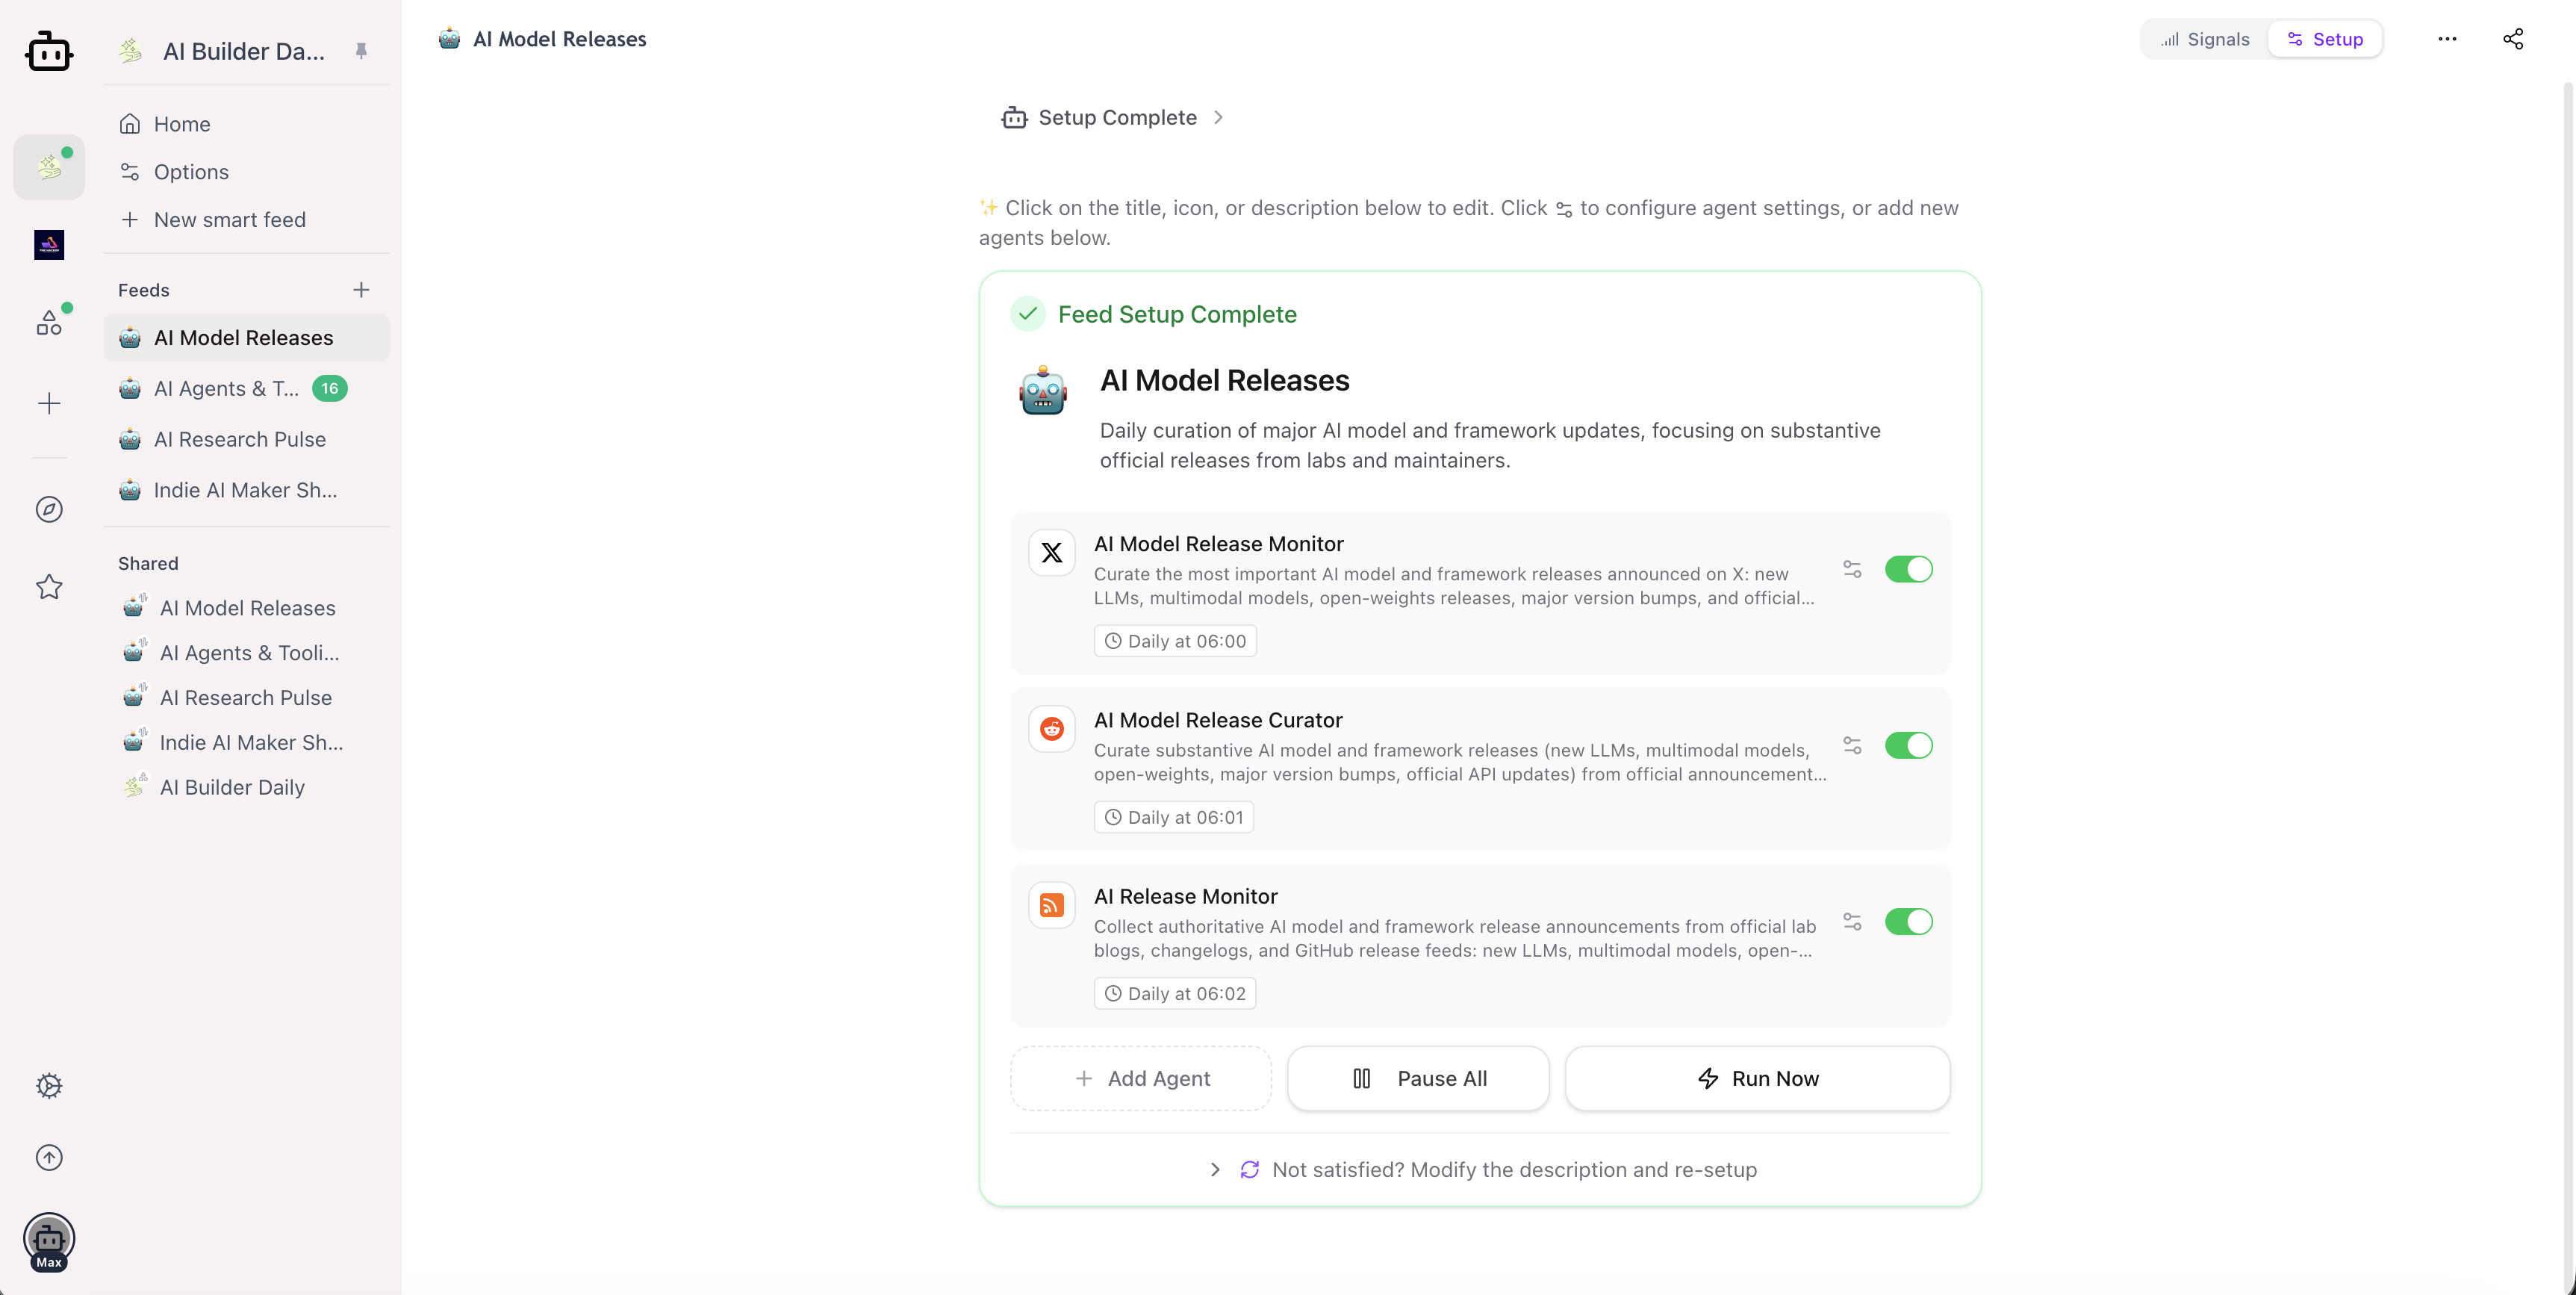The image size is (2576, 1295).
Task: Click the Run Now button
Action: 1757,1078
